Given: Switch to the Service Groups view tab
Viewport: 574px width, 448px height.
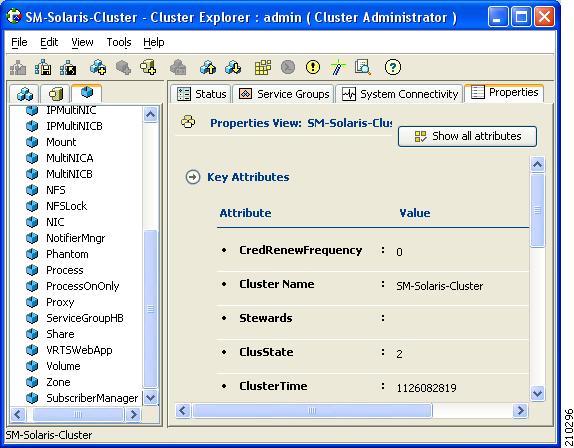Looking at the screenshot, I should pos(283,94).
